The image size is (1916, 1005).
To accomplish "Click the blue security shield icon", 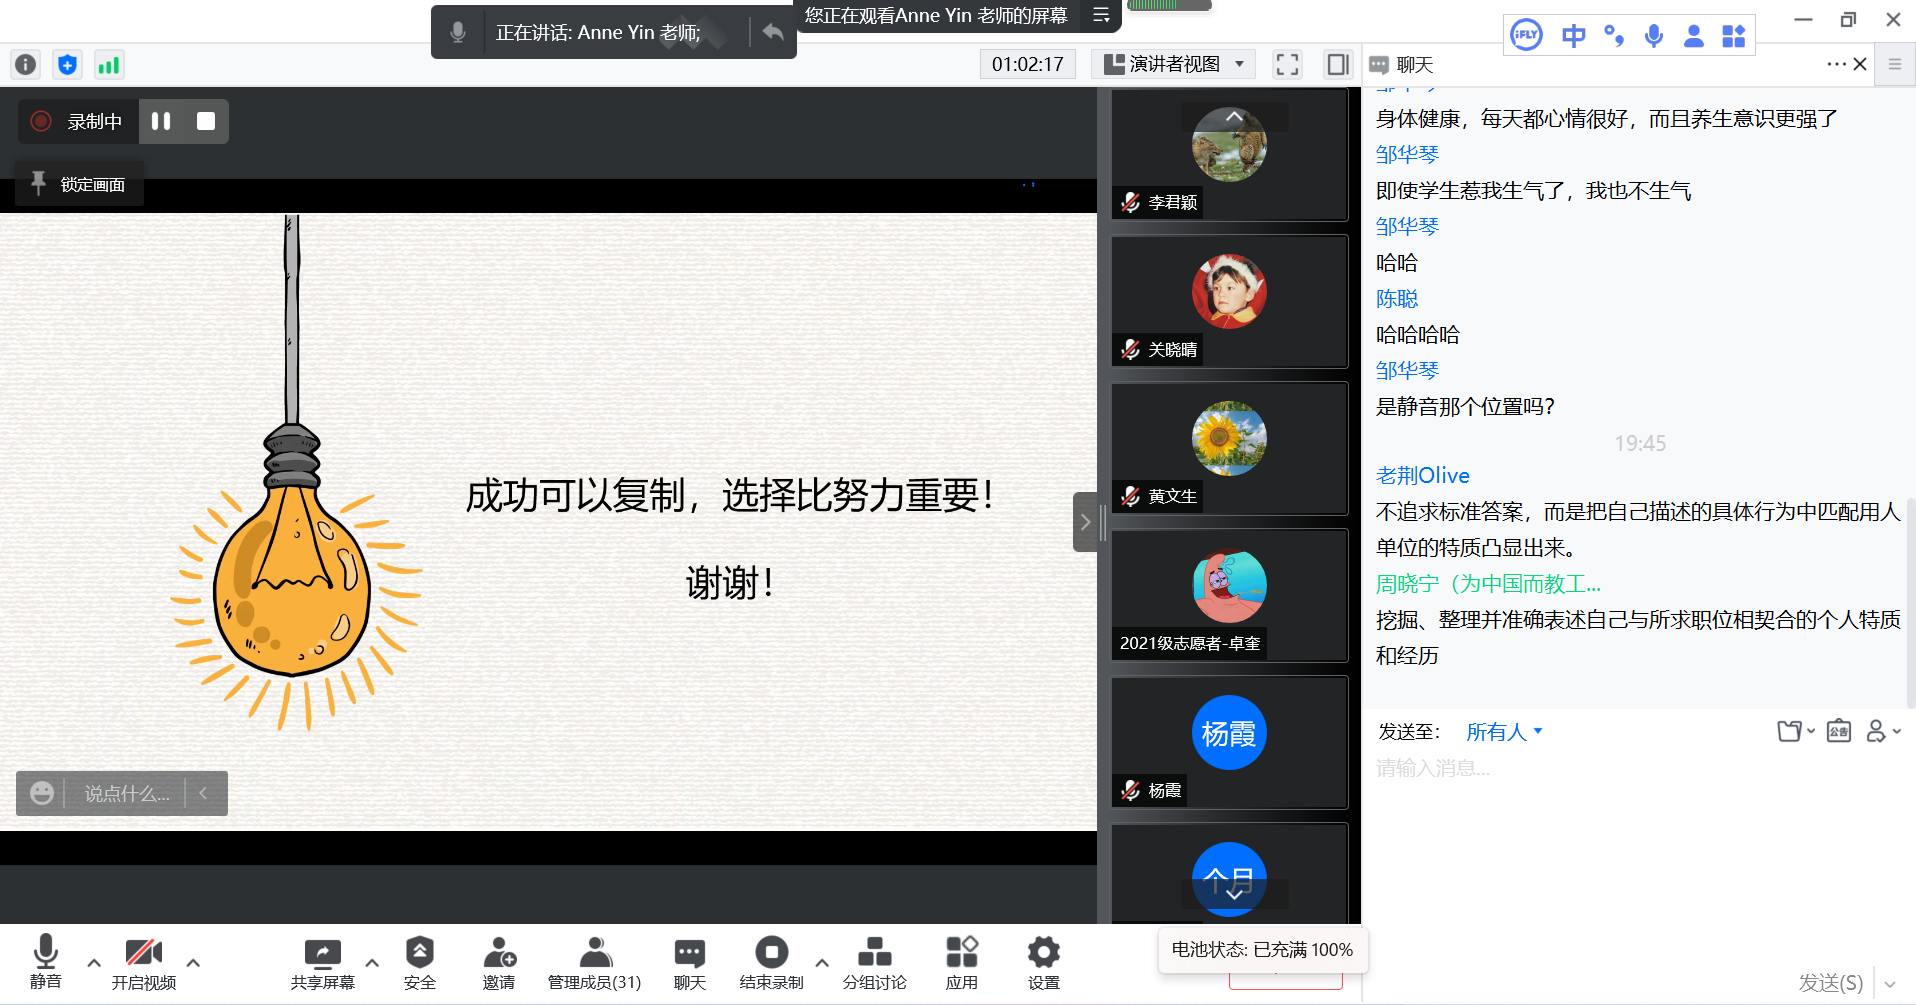I will click(x=67, y=65).
